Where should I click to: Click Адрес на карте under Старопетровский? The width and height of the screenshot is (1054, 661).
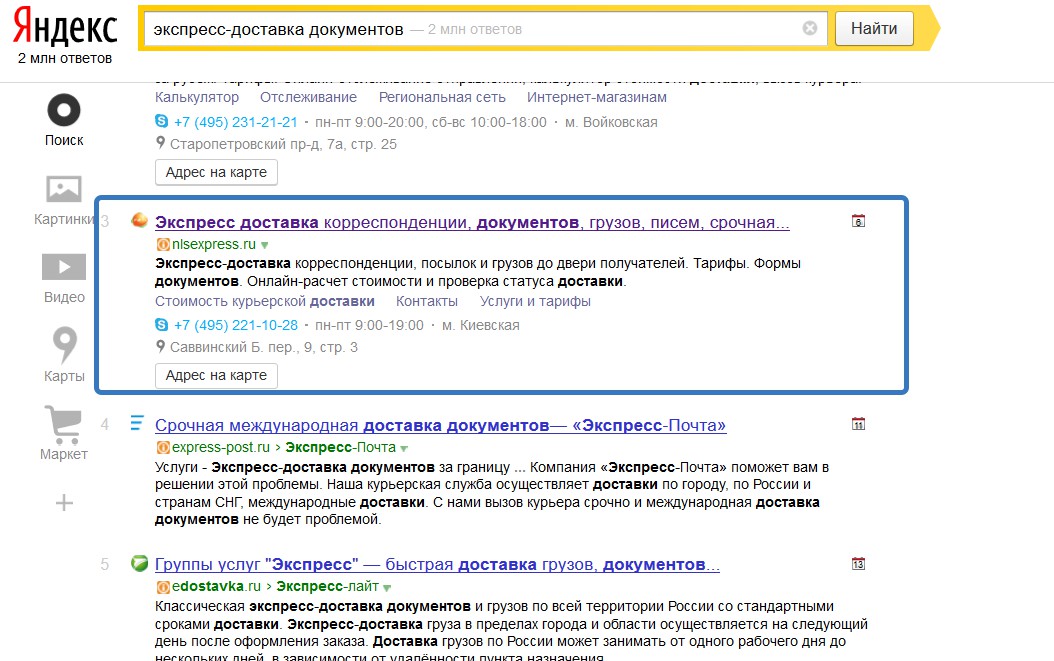tap(216, 172)
